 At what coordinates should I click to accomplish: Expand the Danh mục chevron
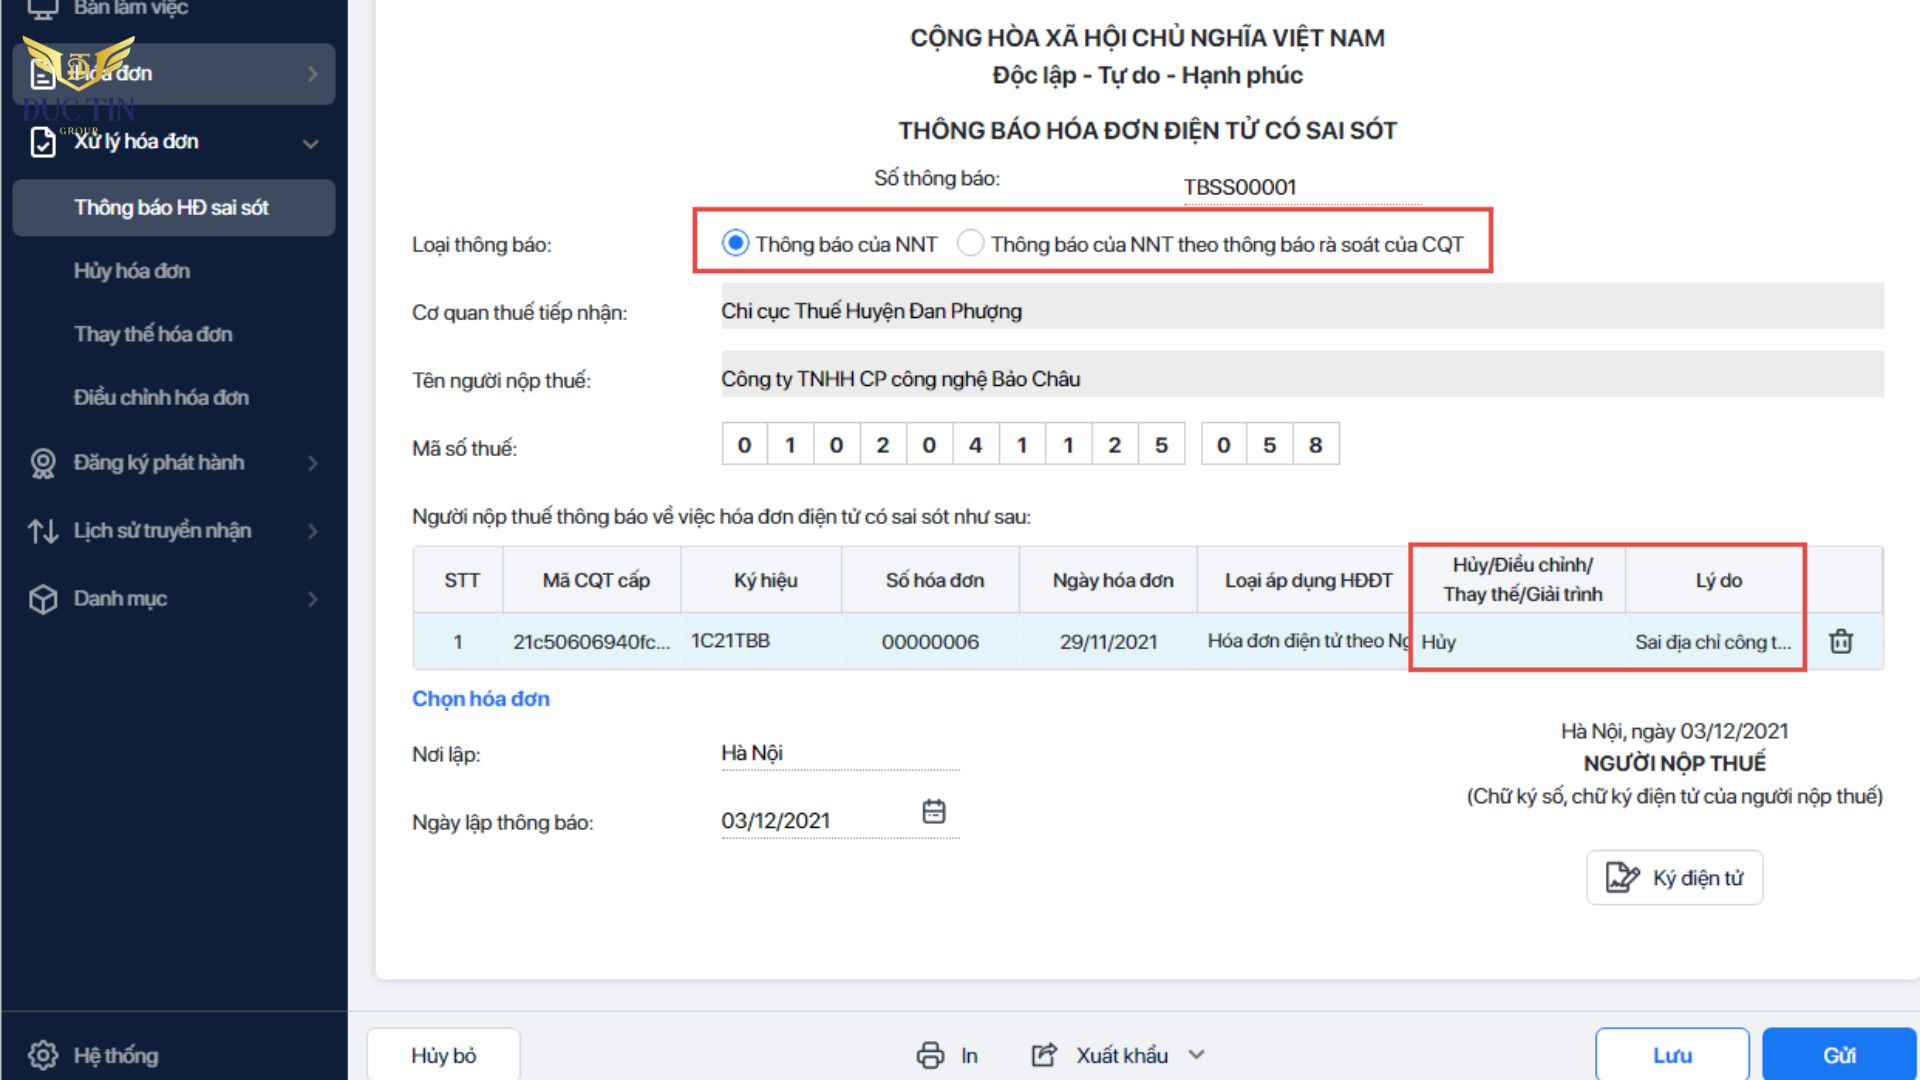coord(313,599)
